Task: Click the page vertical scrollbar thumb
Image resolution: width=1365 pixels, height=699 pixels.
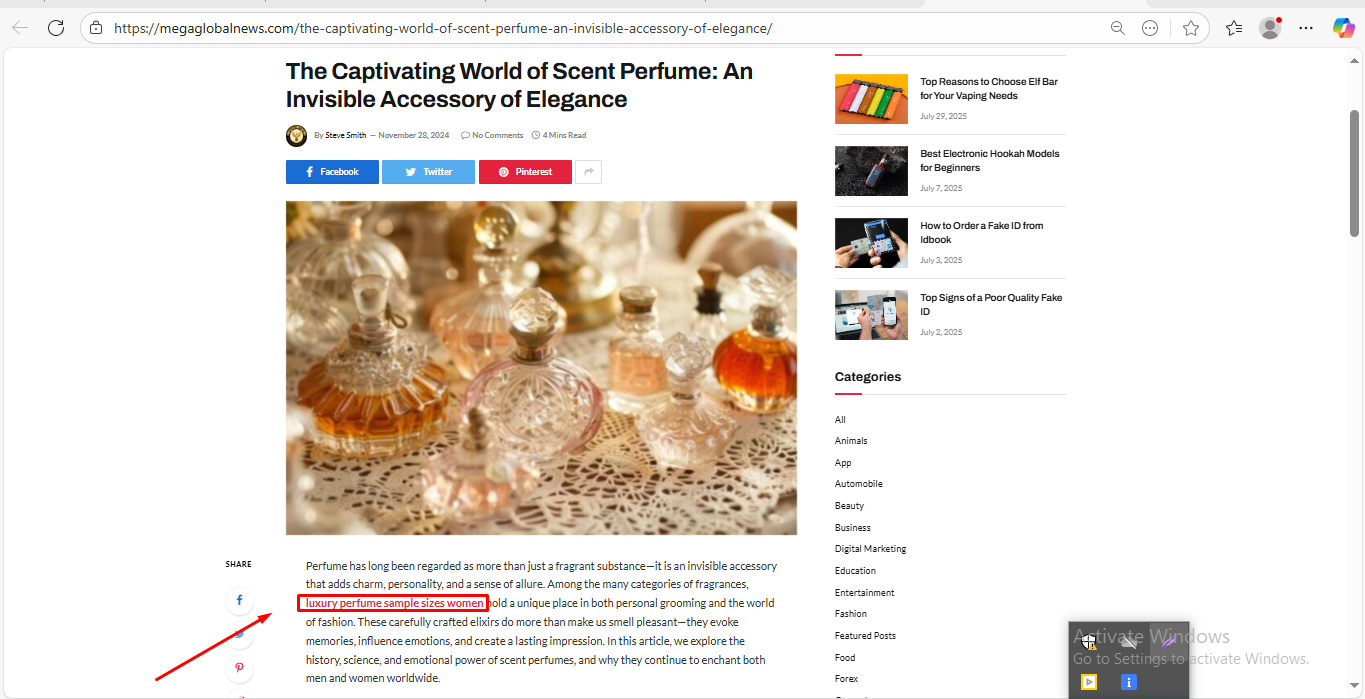Action: click(x=1355, y=172)
